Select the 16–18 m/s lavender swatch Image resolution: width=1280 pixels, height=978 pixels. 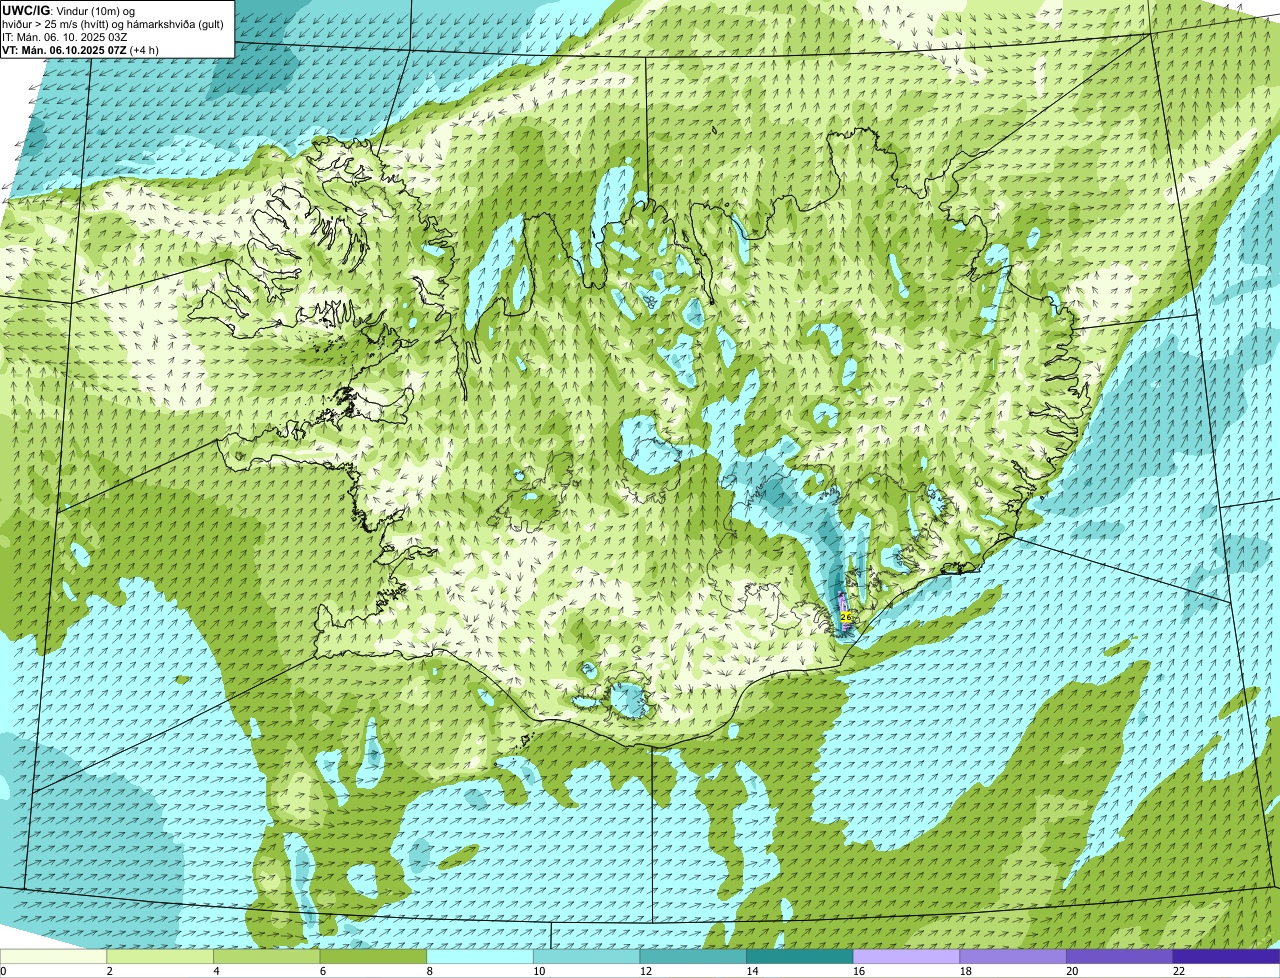(906, 957)
